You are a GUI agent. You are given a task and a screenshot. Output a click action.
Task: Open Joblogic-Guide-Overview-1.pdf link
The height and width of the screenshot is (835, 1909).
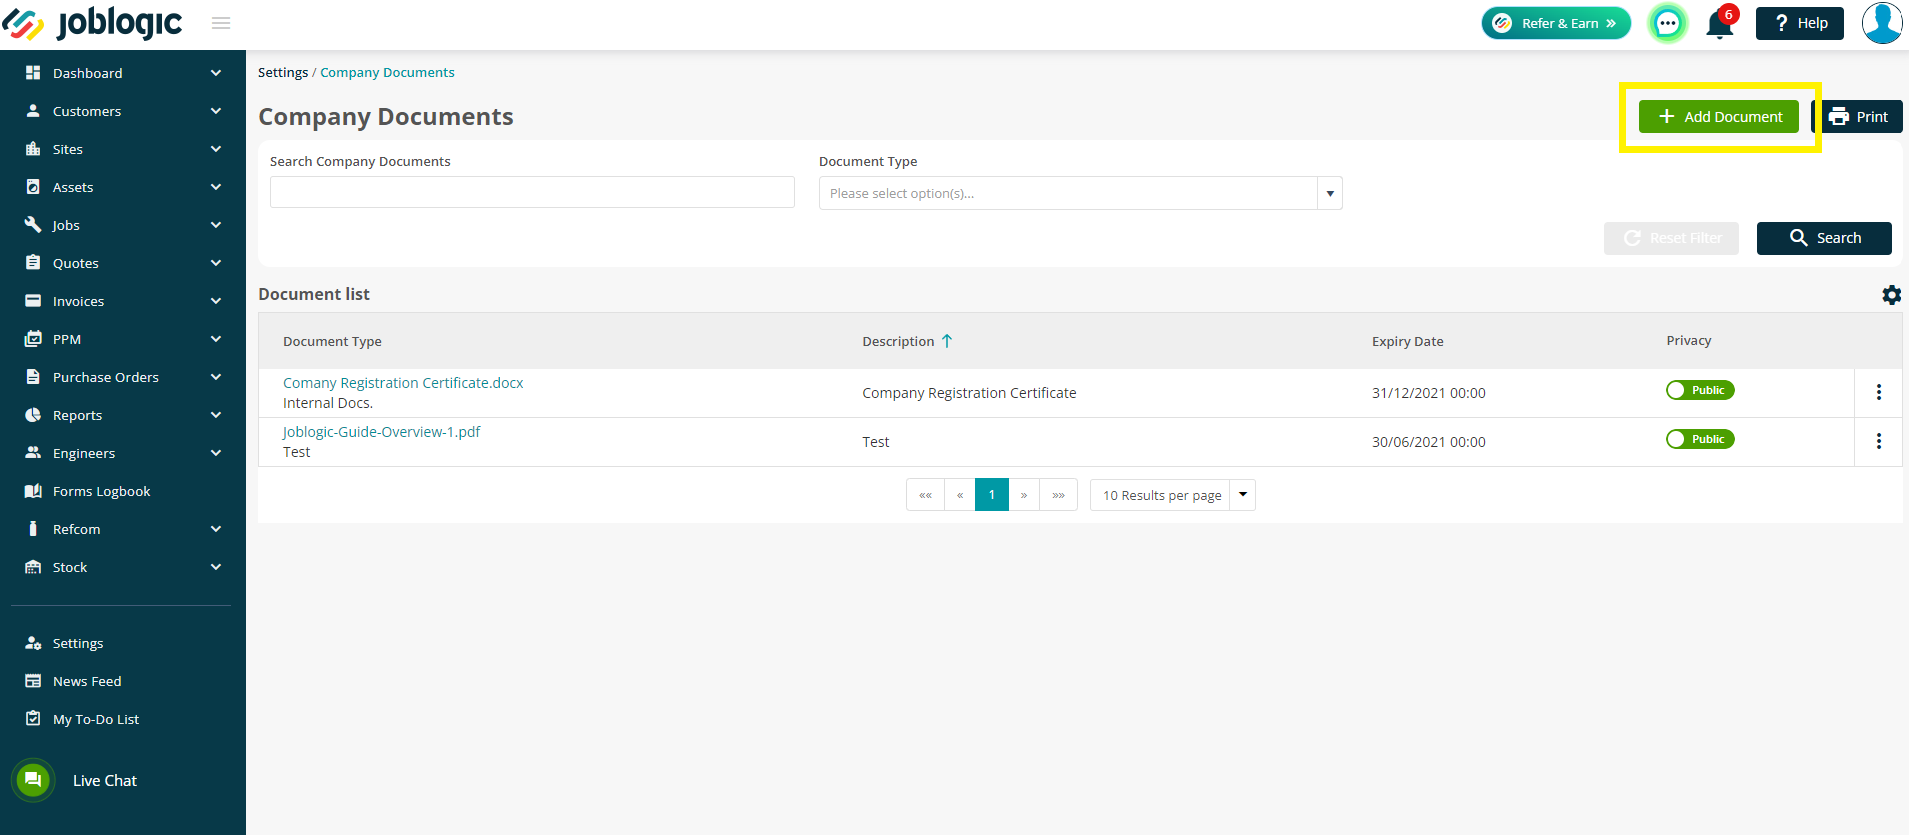(x=381, y=432)
